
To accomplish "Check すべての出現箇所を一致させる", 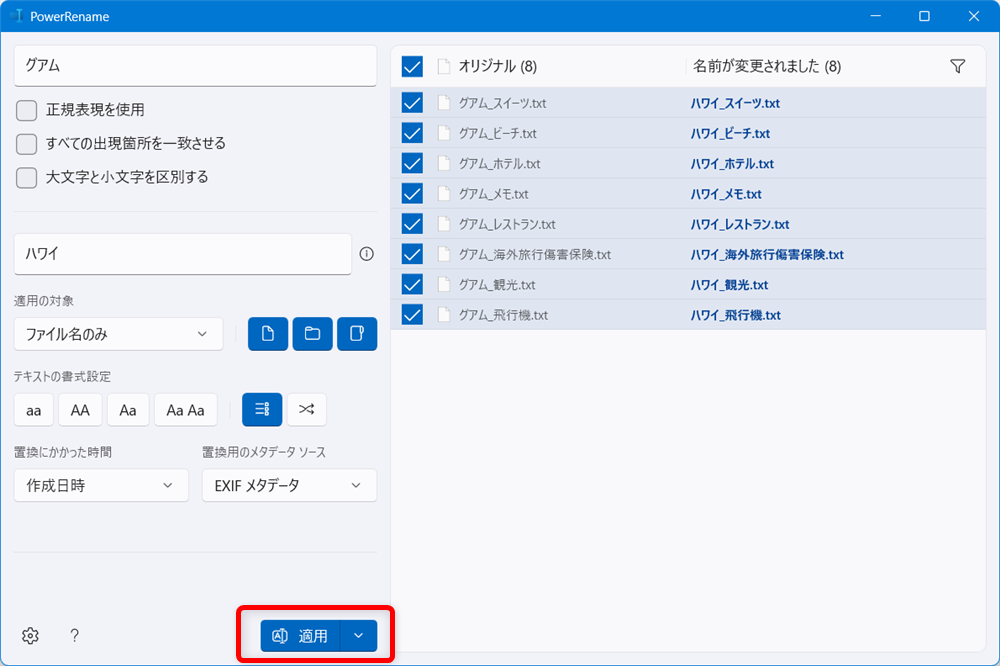I will (26, 144).
